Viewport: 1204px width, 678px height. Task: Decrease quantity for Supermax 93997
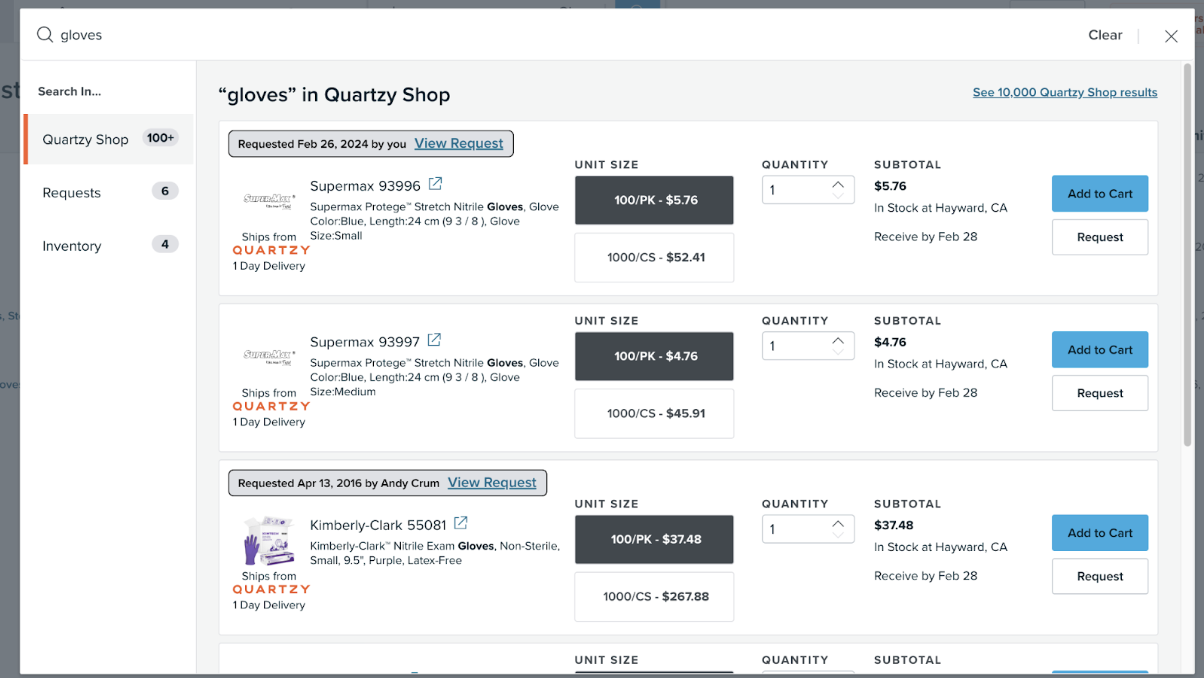(x=838, y=352)
